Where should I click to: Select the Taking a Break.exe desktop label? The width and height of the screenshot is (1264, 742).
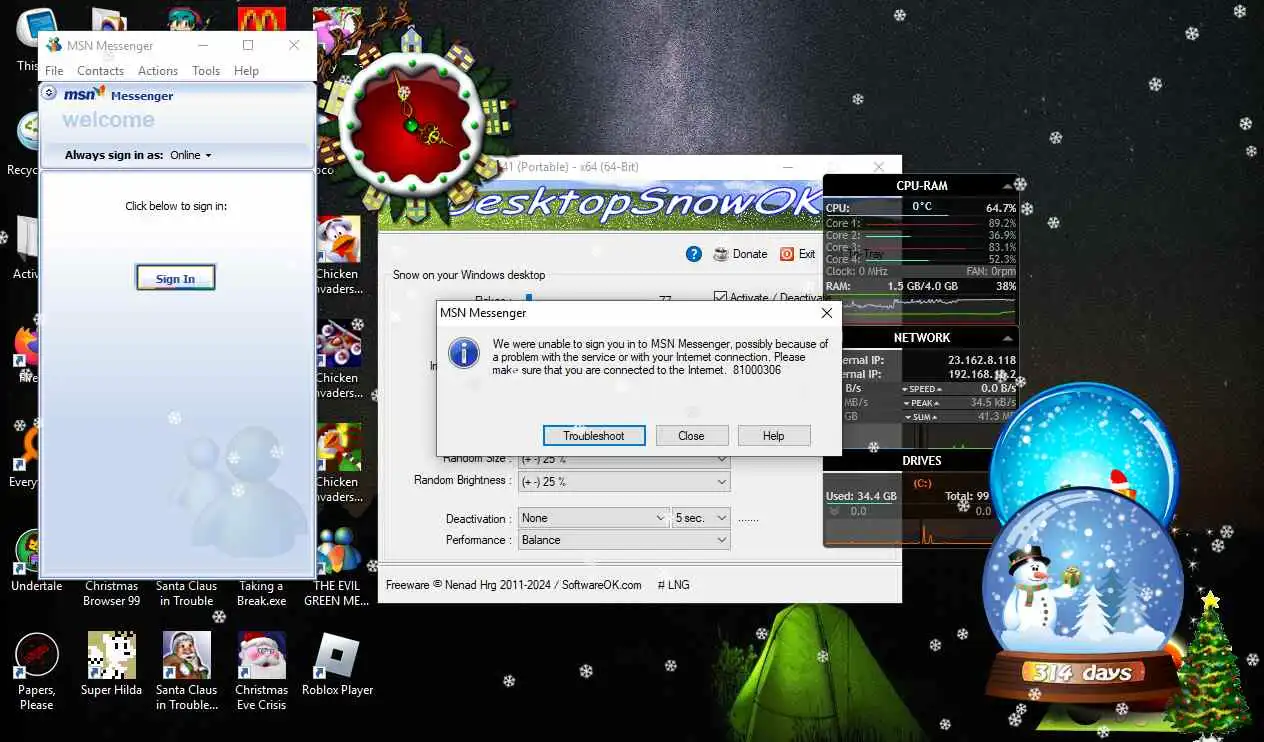click(262, 593)
